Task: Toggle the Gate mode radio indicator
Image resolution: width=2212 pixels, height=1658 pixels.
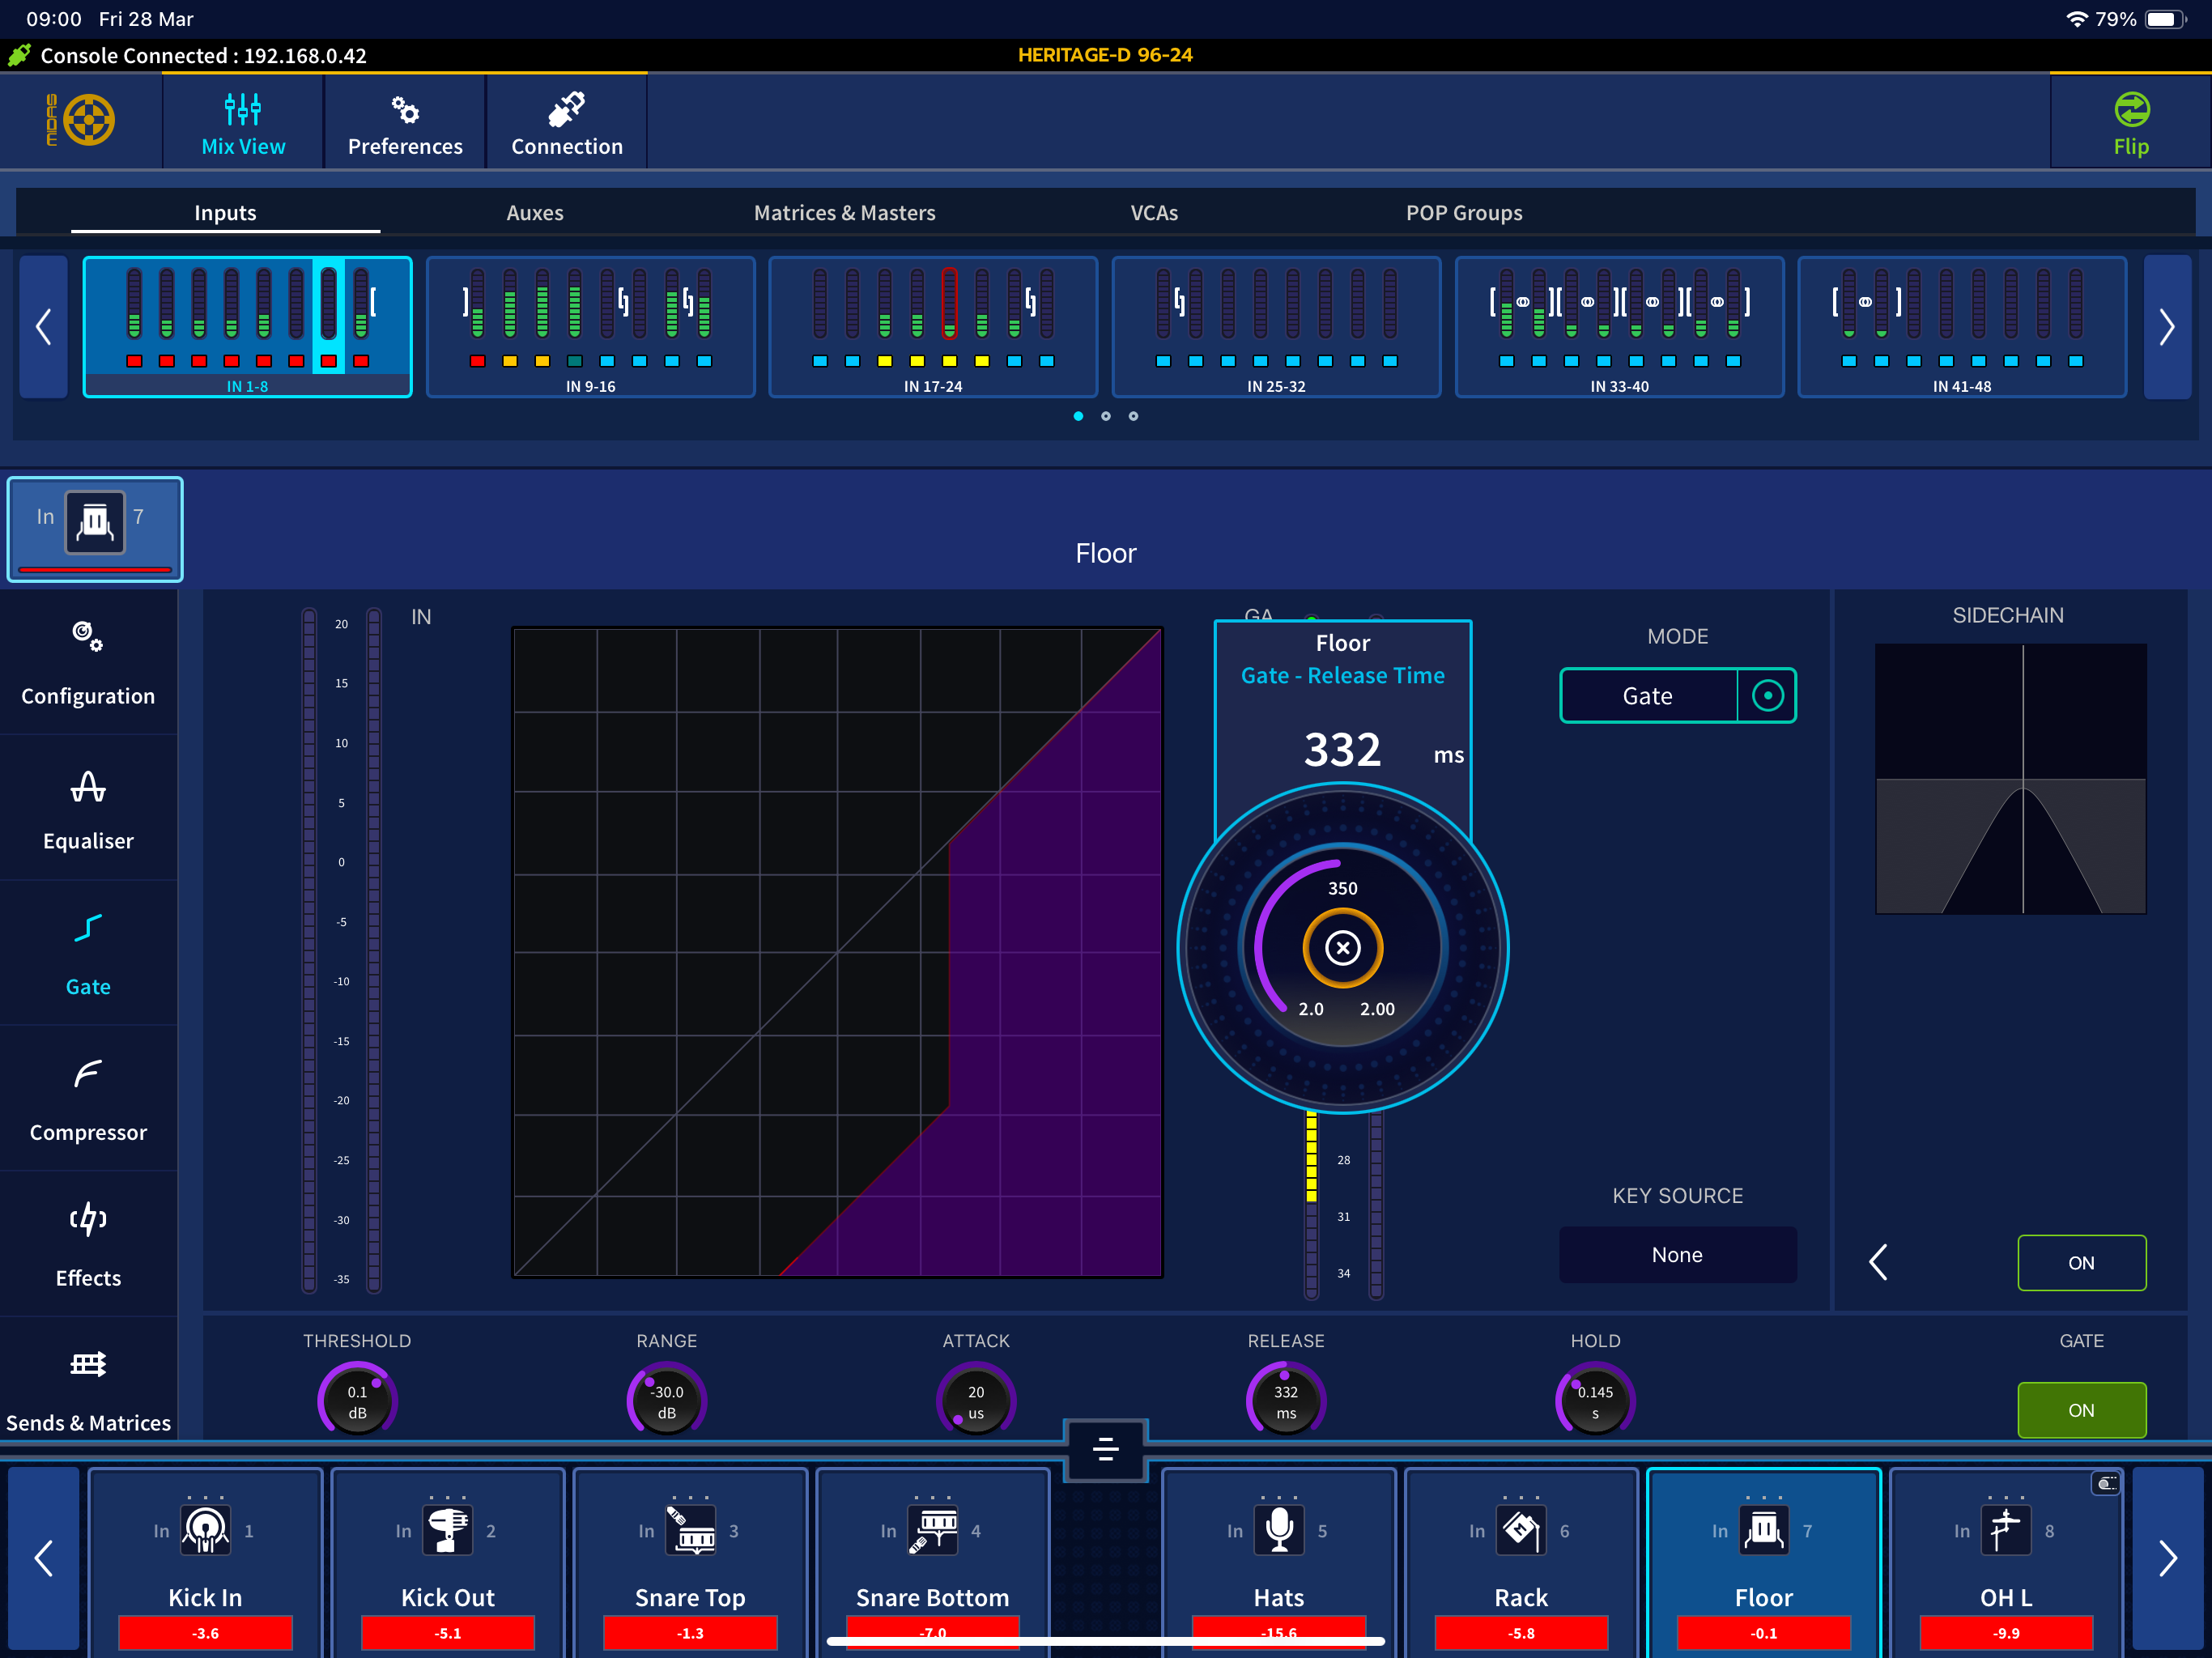Action: pyautogui.click(x=1768, y=695)
